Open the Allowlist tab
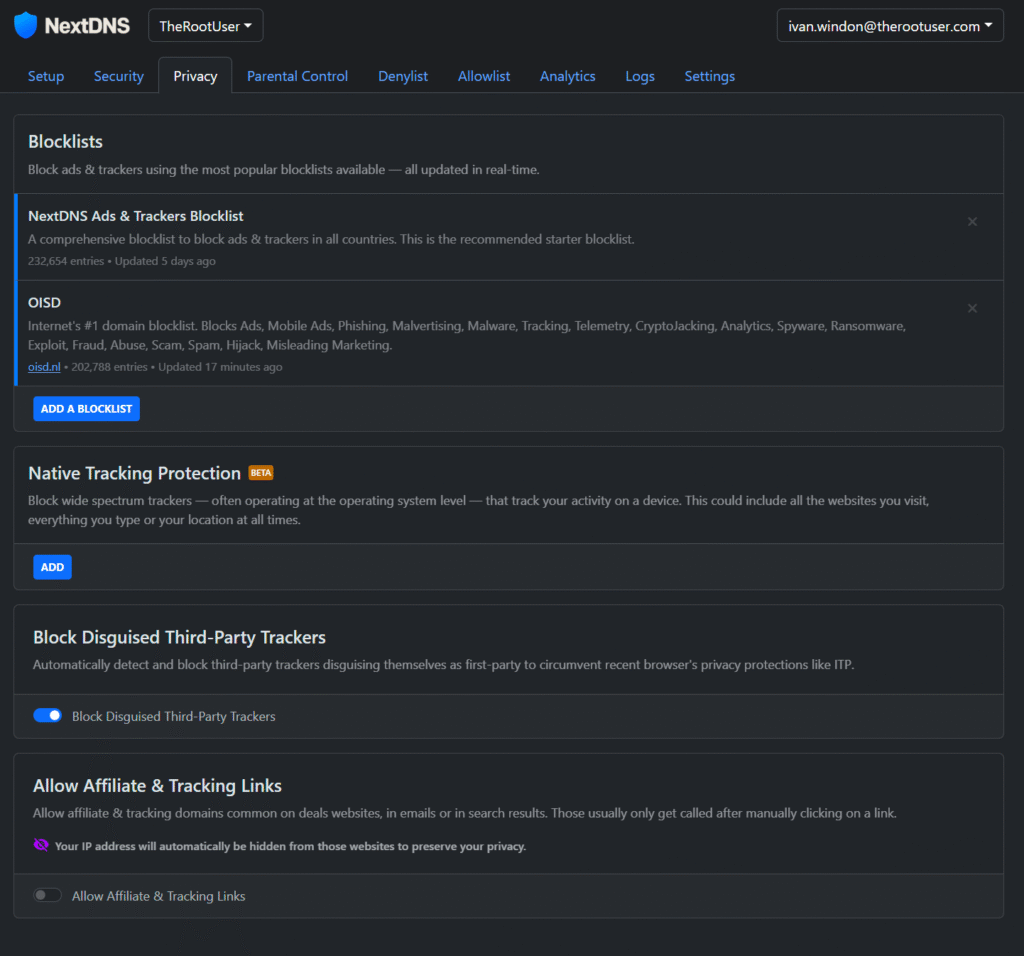Screen dimensions: 1024x956 [x=484, y=76]
